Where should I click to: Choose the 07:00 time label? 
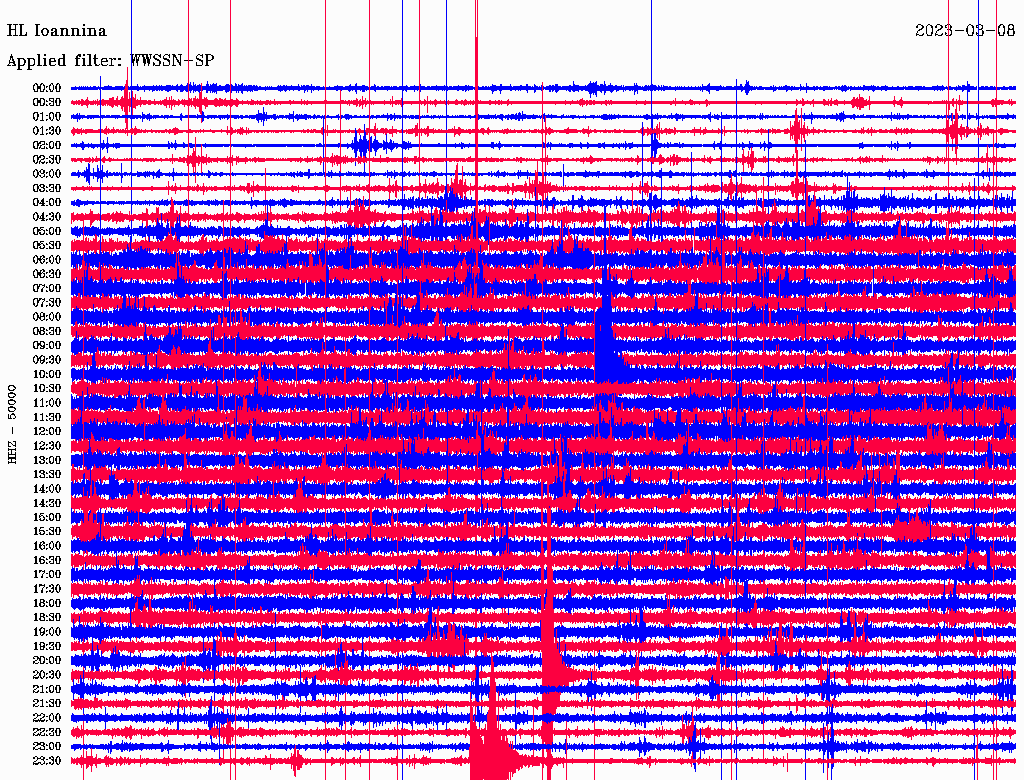tap(47, 288)
